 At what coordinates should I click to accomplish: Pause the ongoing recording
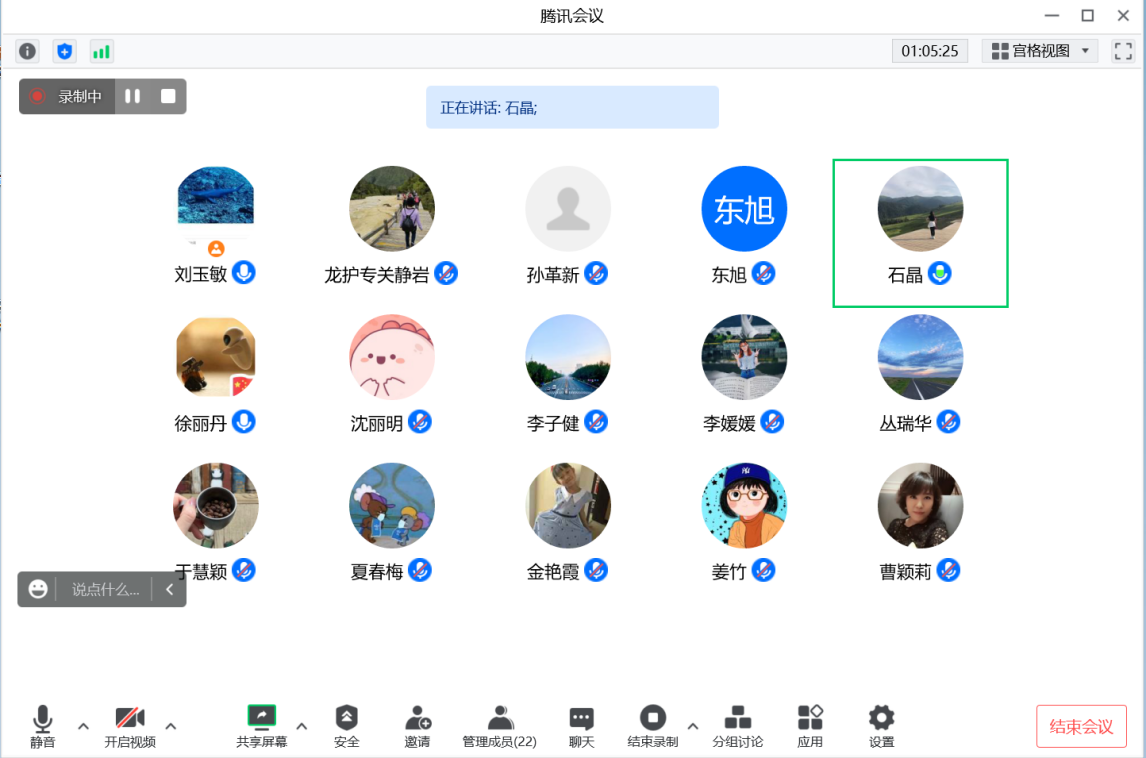point(132,97)
